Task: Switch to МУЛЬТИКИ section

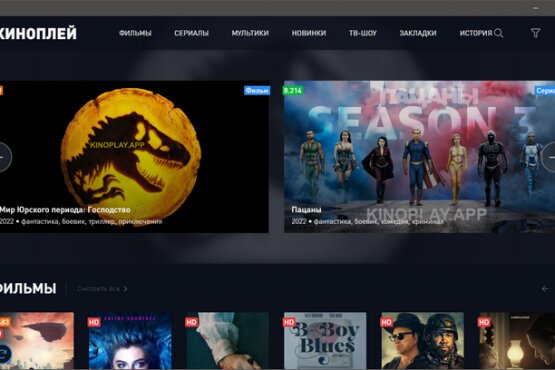Action: 250,33
